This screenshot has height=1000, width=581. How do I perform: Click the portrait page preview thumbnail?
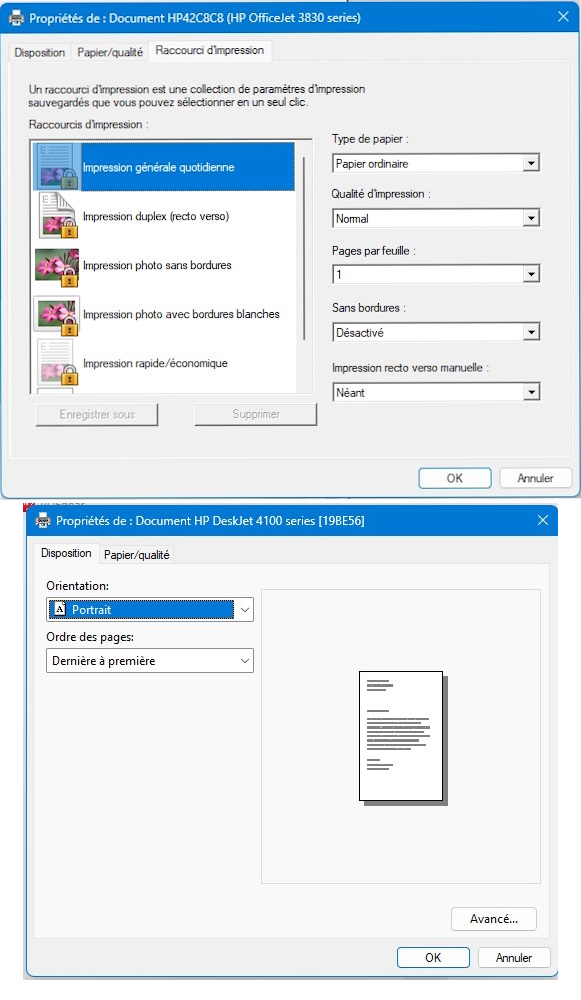pos(402,737)
